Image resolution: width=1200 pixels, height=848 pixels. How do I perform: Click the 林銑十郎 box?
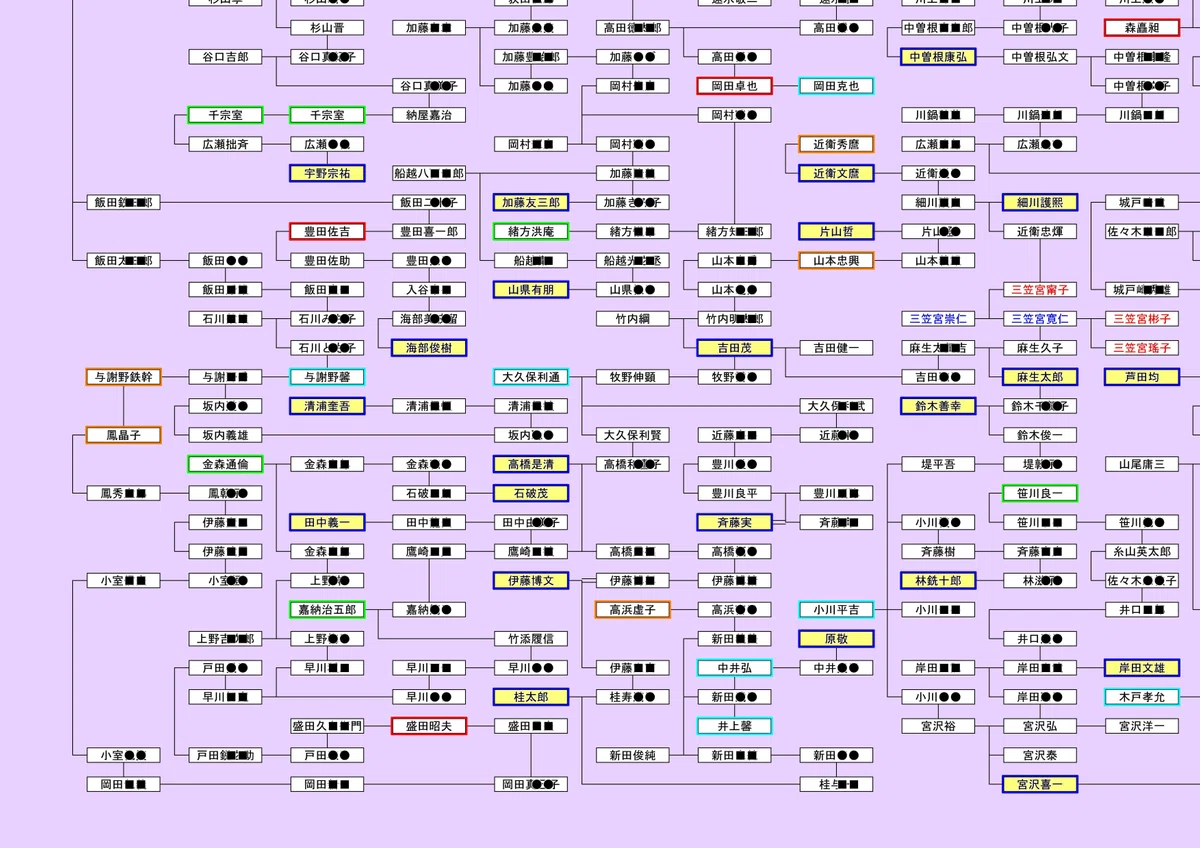click(938, 580)
